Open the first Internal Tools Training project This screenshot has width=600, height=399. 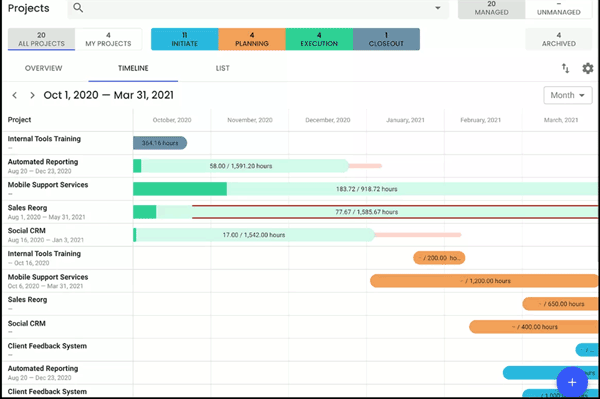(x=44, y=139)
